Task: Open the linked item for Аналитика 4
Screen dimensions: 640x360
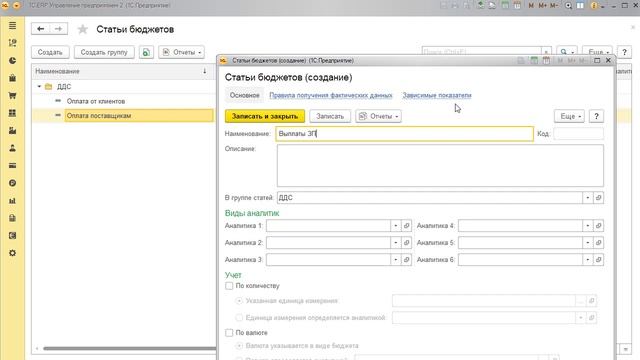Action: tap(598, 226)
